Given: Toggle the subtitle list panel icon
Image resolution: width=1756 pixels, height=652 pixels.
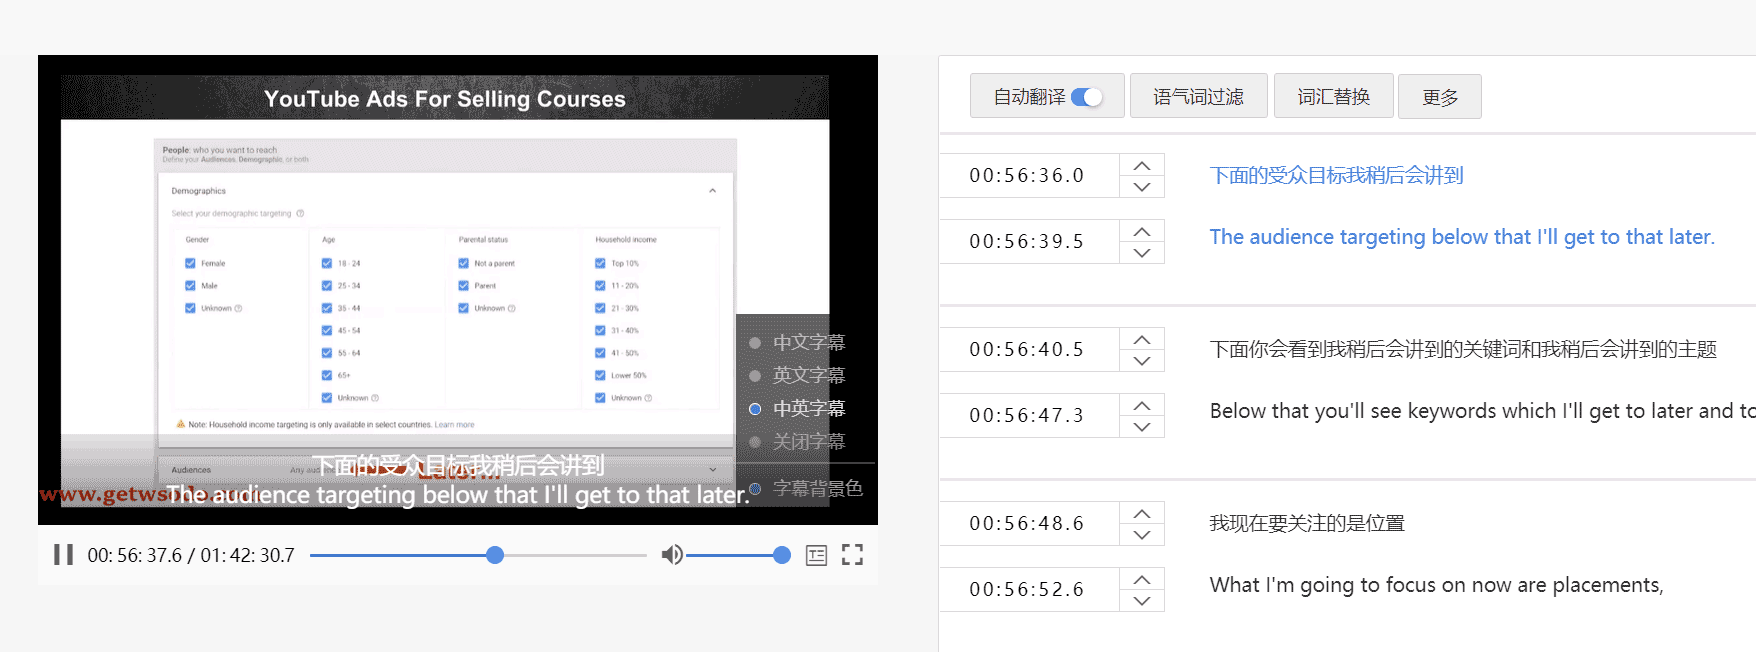Looking at the screenshot, I should coord(816,555).
